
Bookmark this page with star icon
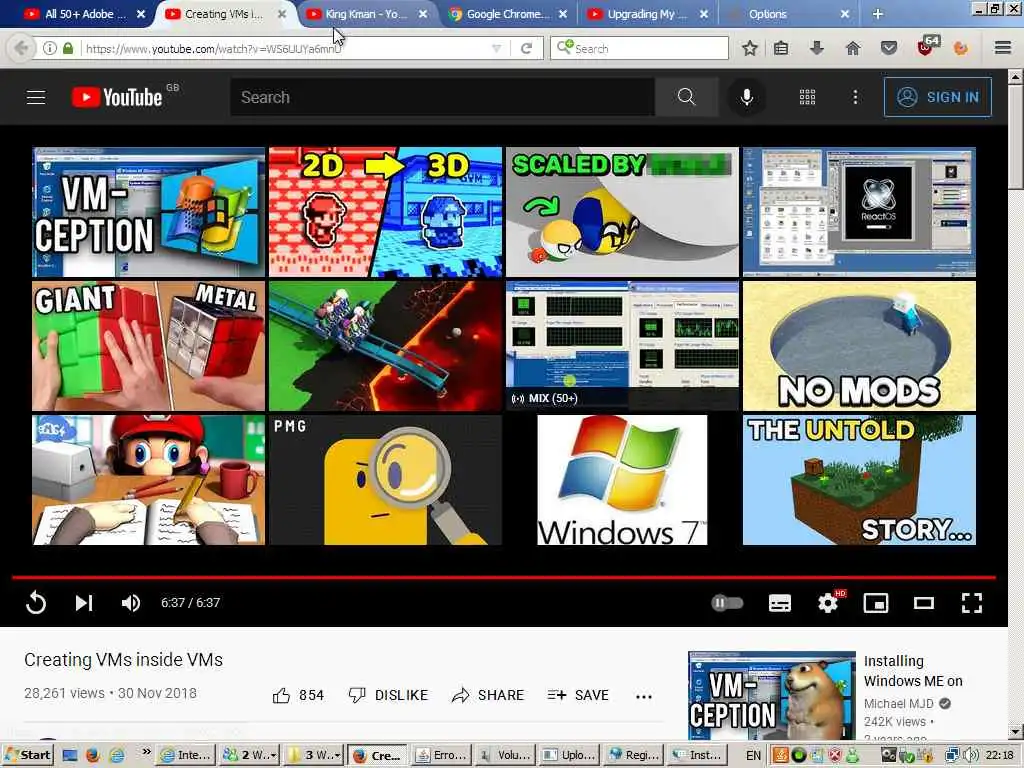750,48
